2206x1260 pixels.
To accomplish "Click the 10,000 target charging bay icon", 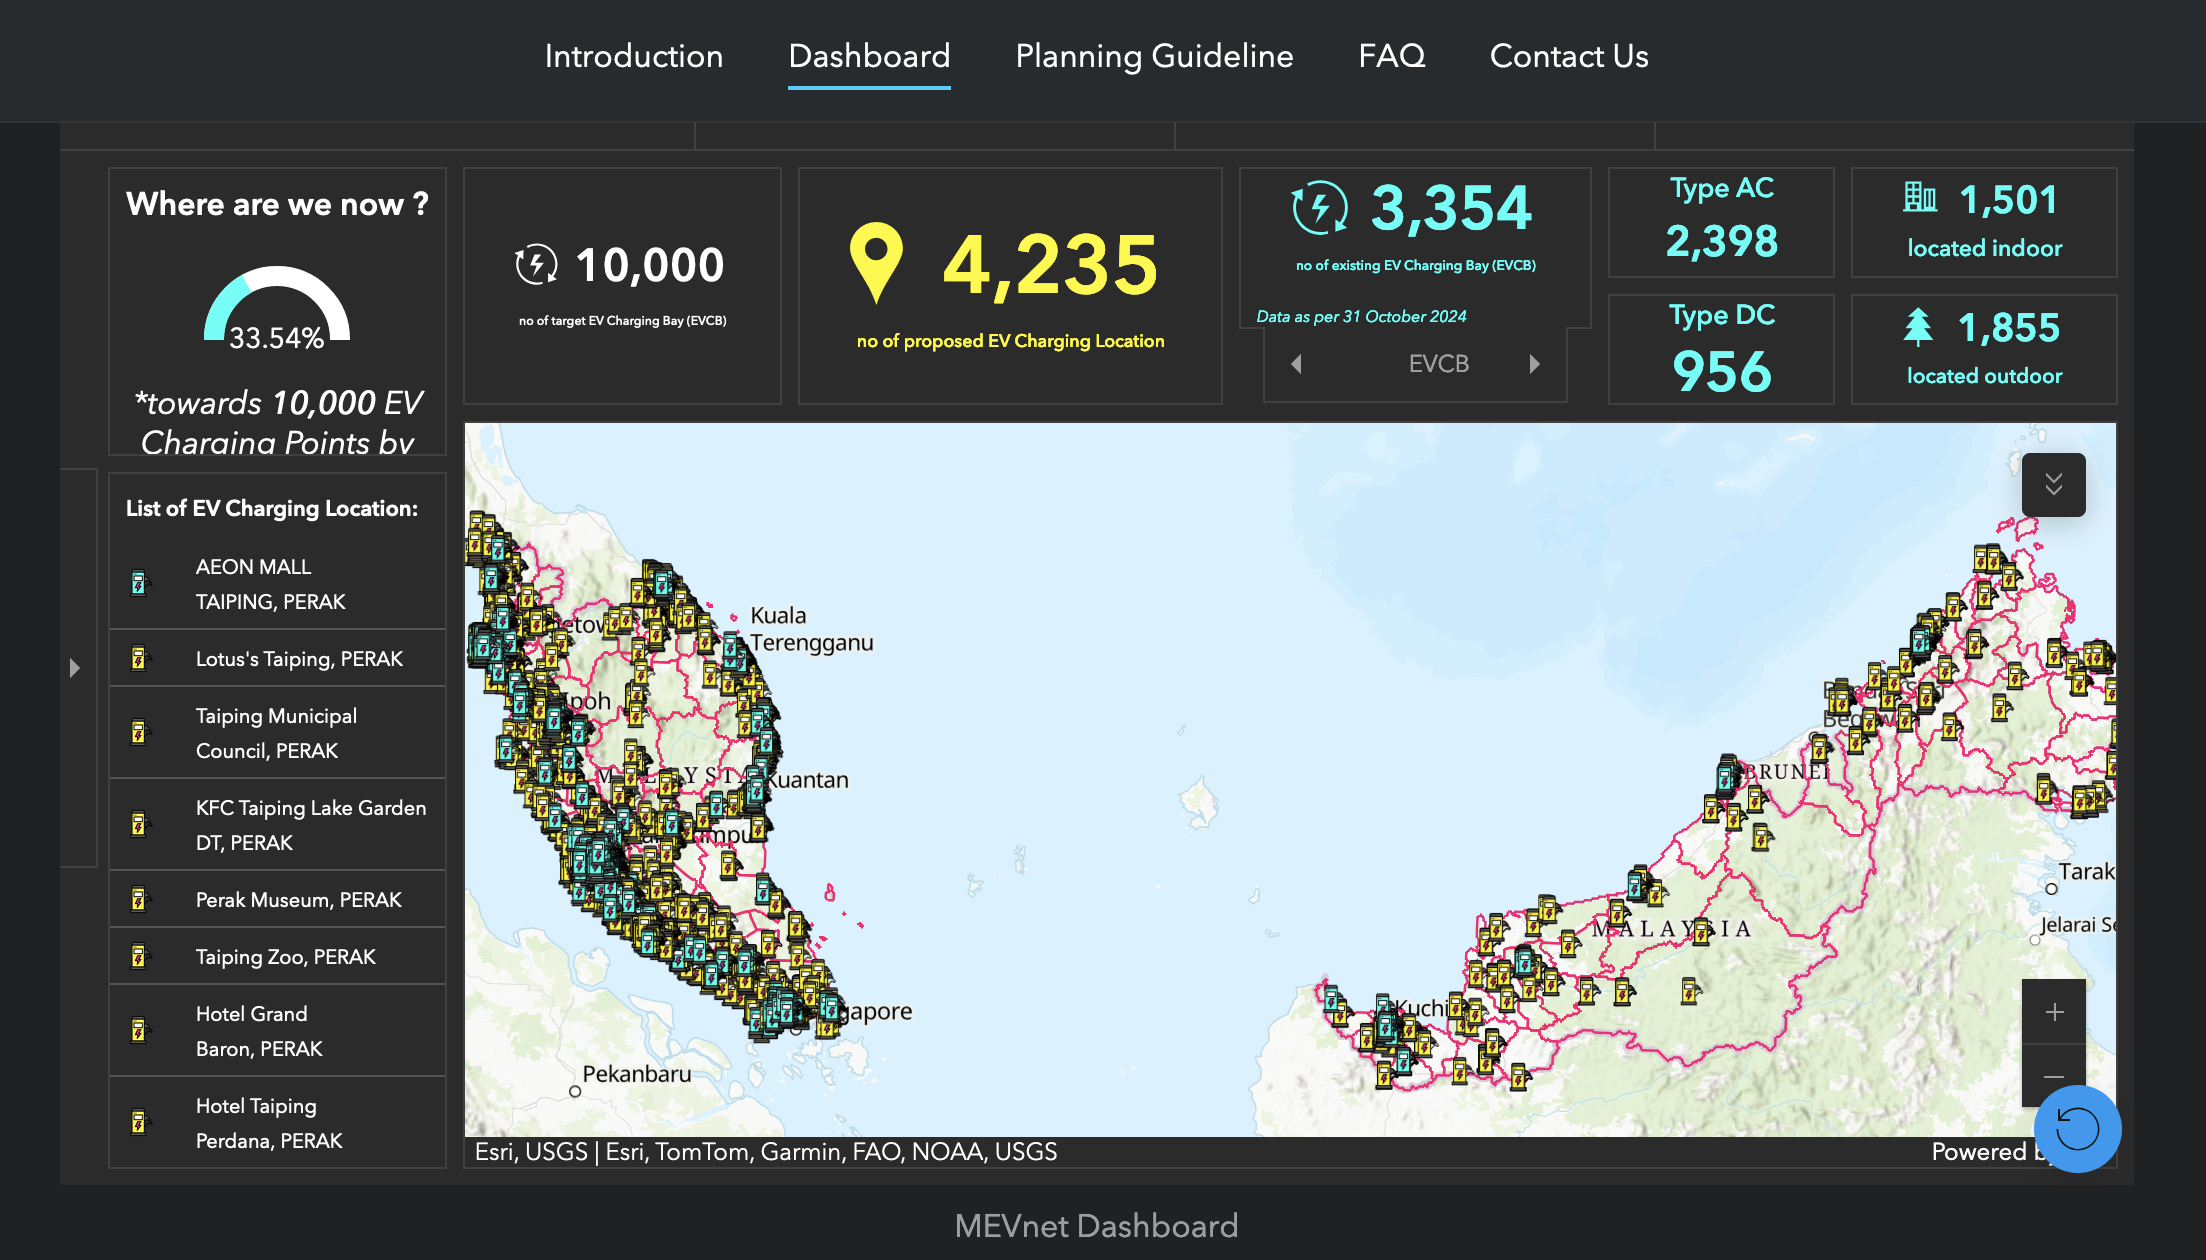I will (x=536, y=265).
